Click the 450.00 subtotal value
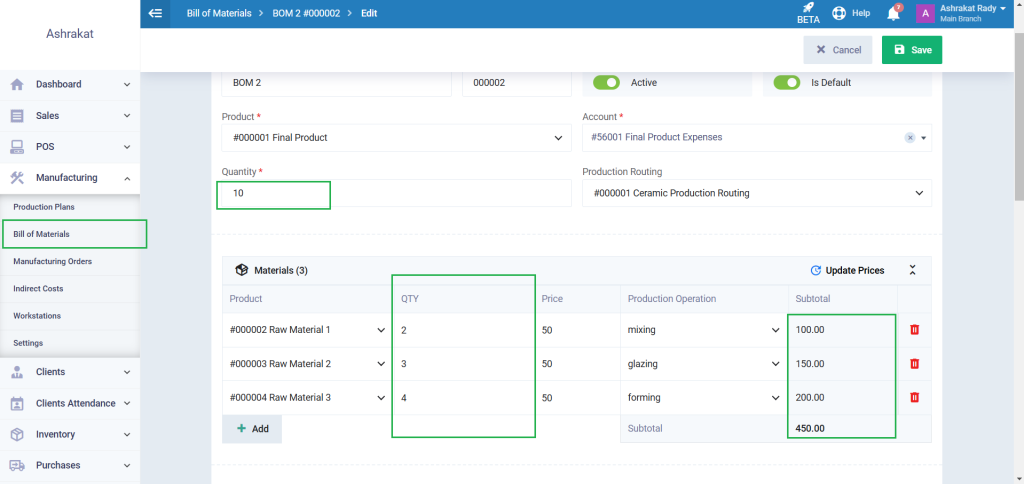The height and width of the screenshot is (484, 1024). pos(810,428)
